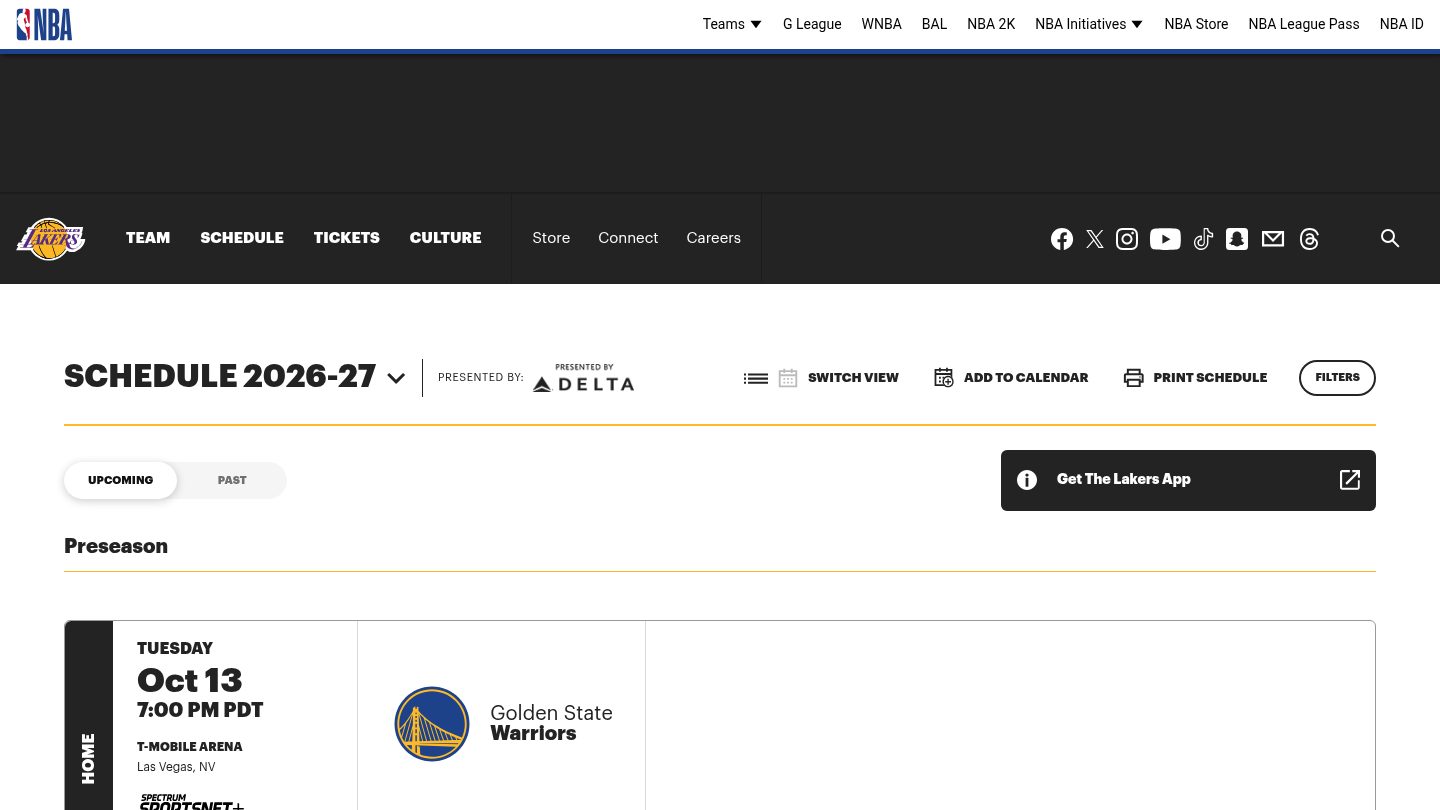Click the Golden State Warriors team name

[x=551, y=723]
